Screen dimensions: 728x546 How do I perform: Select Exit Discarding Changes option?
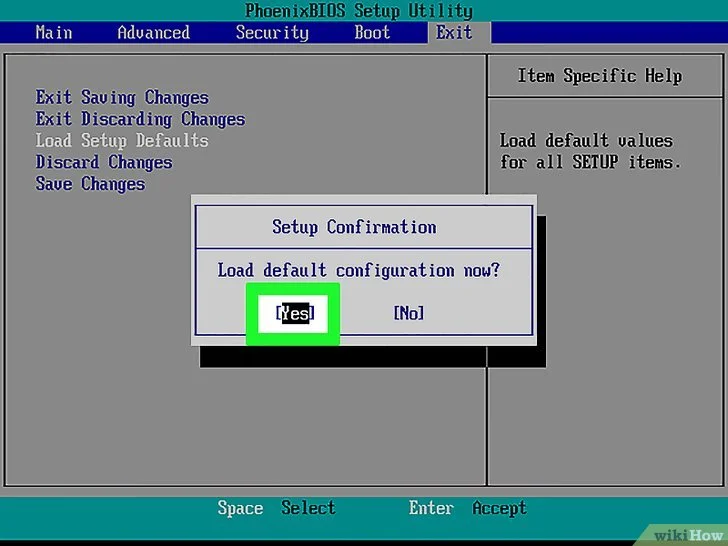tap(140, 119)
